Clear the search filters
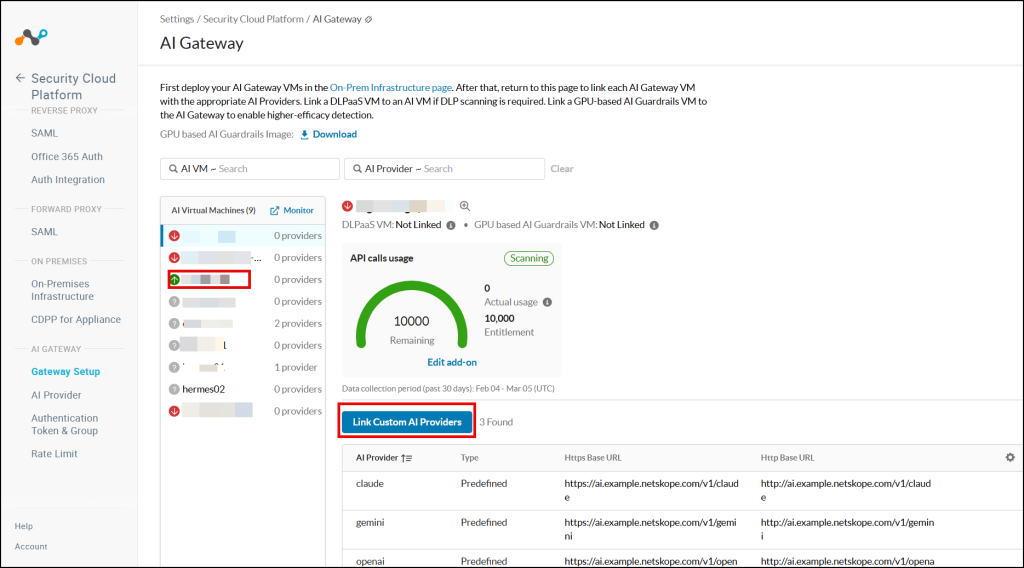The image size is (1024, 568). click(x=562, y=169)
